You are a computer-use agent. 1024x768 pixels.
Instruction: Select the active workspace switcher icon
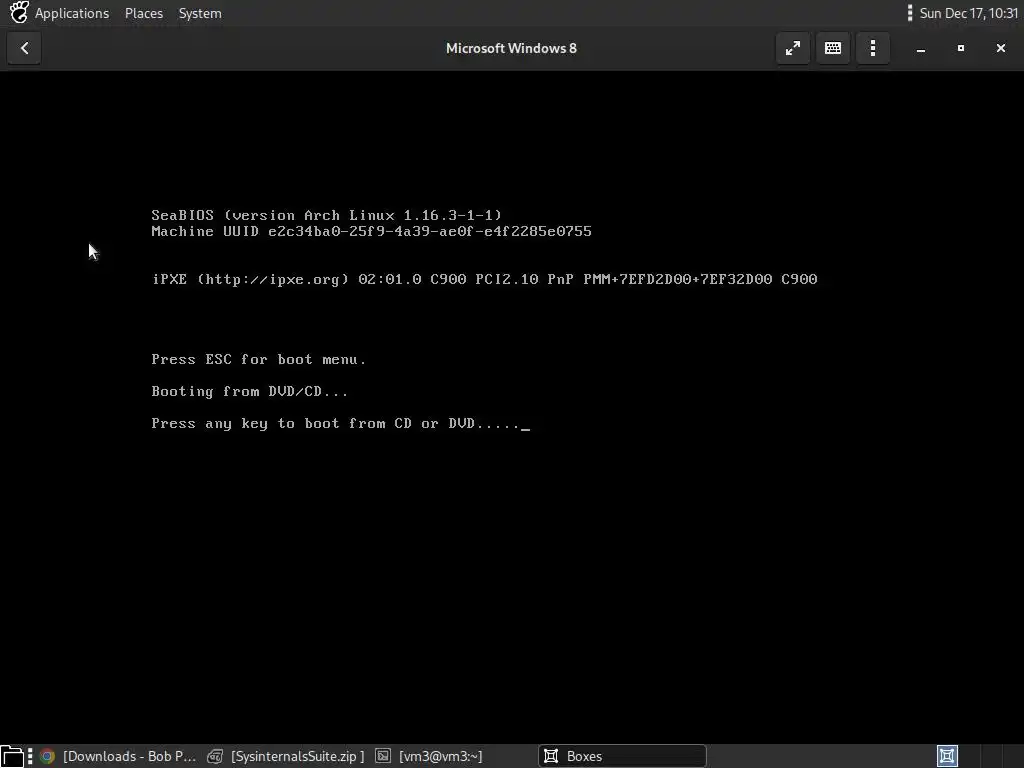tap(948, 756)
